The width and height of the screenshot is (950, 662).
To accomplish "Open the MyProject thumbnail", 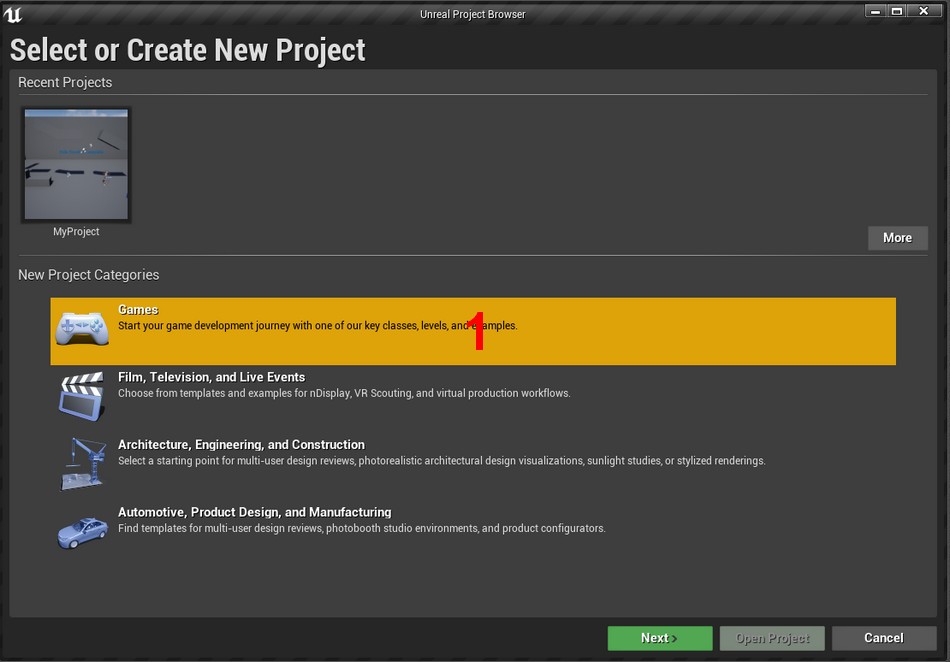I will (76, 164).
